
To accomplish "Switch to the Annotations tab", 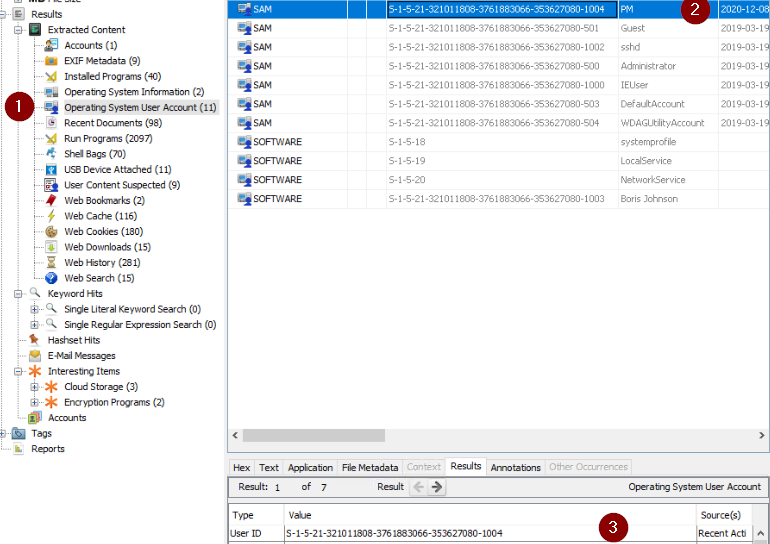I will pos(516,467).
